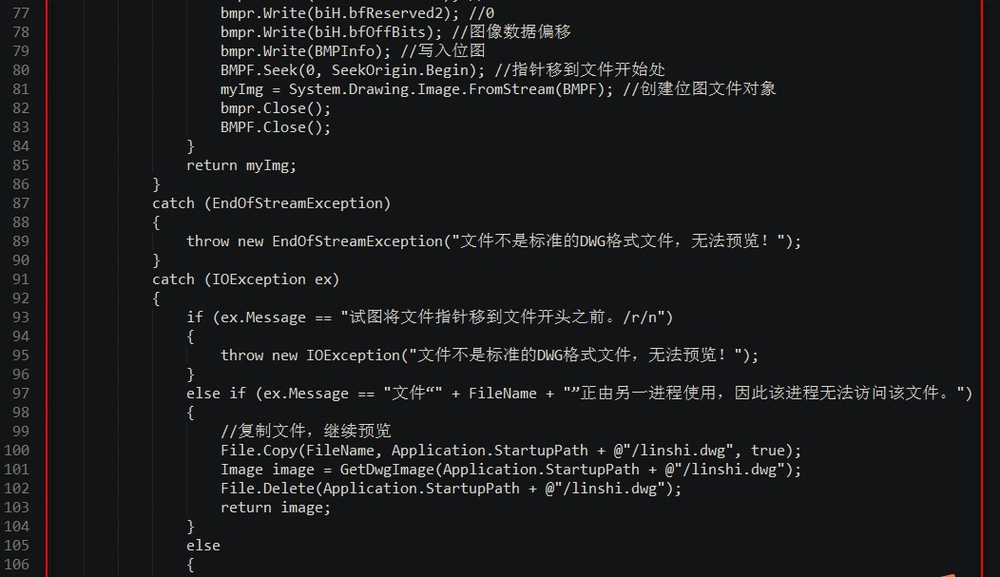Click line number 85 in the gutter
Image resolution: width=1000 pixels, height=577 pixels.
20,165
